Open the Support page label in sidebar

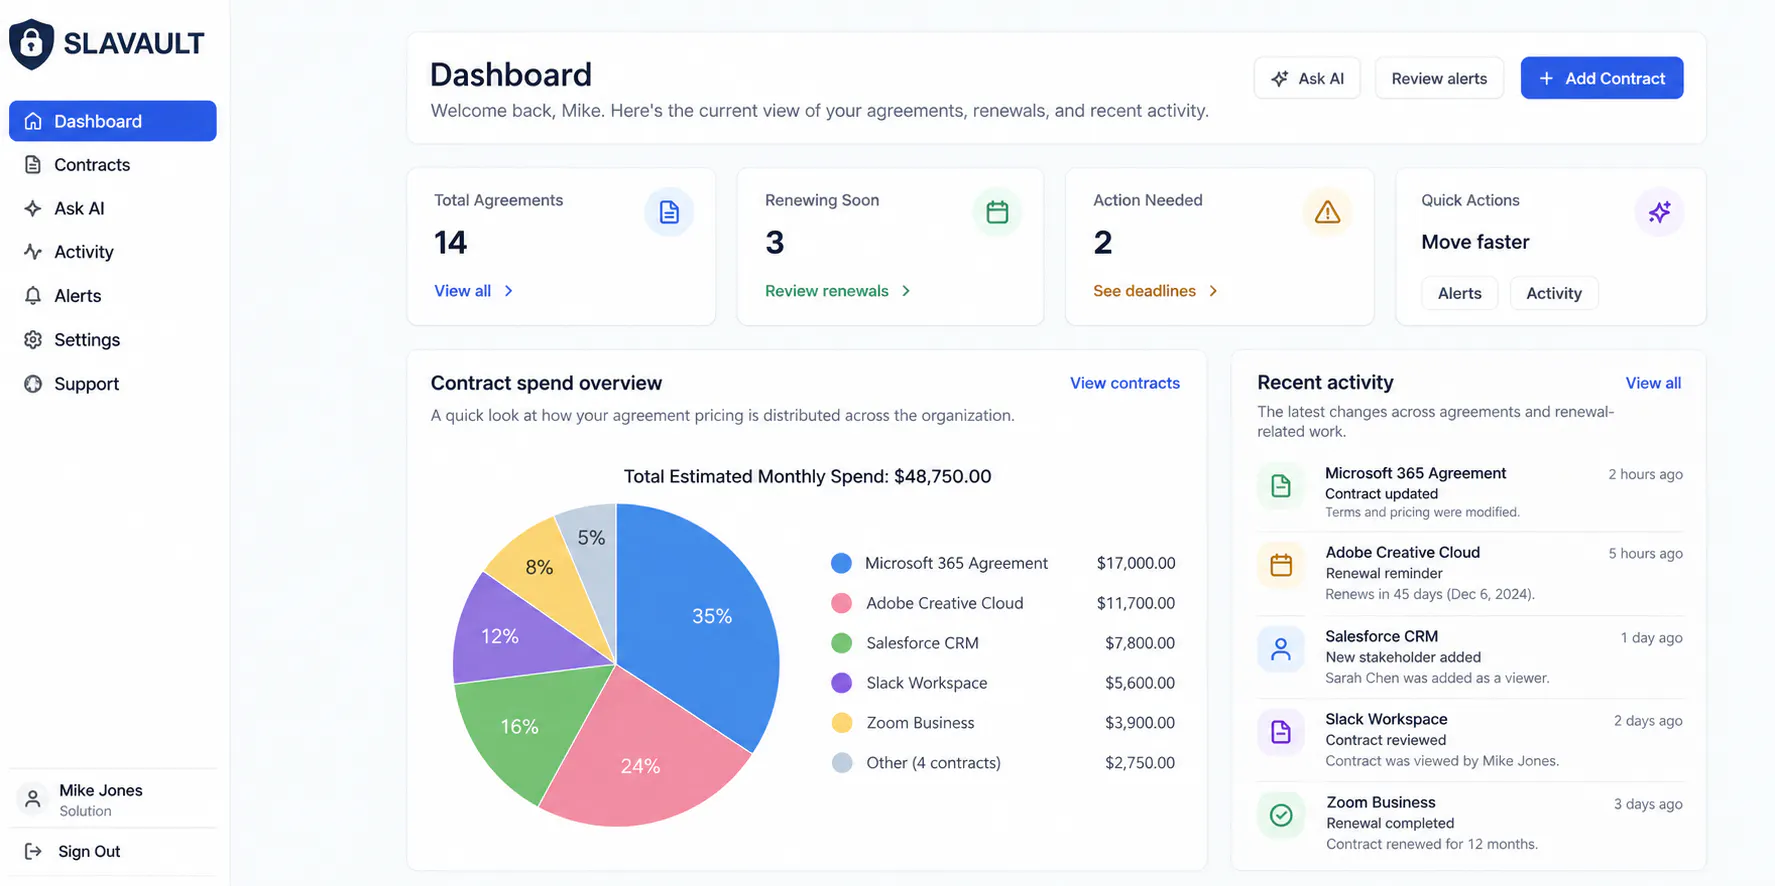[x=86, y=384]
